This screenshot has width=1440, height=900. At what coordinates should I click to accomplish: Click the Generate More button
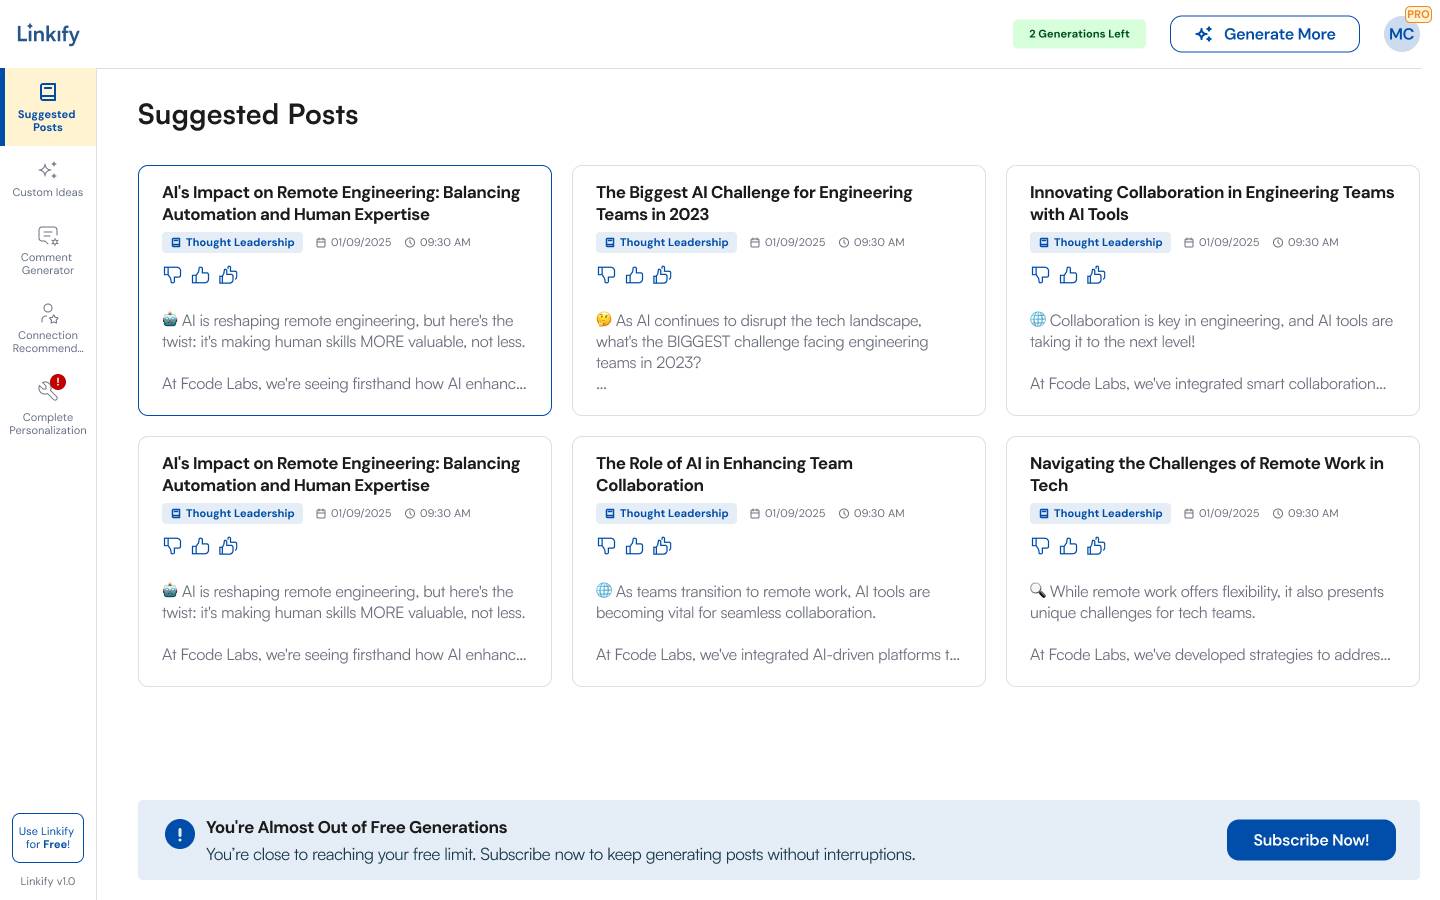pos(1264,34)
